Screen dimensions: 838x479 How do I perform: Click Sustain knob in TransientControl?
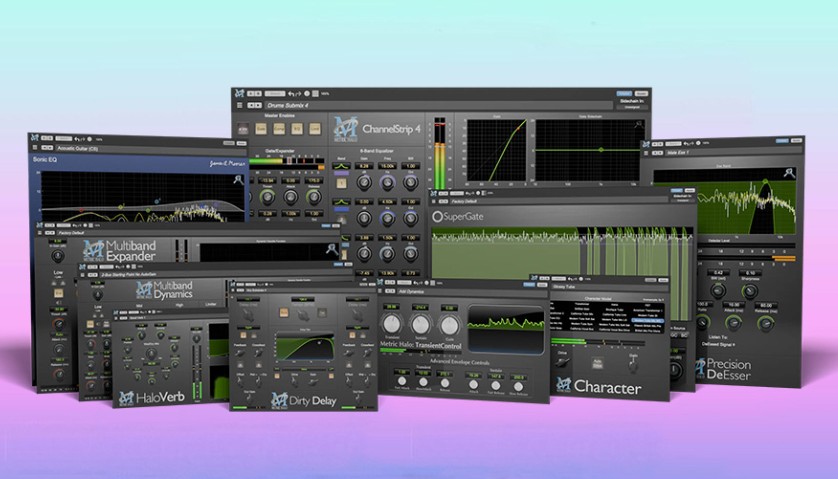click(420, 325)
